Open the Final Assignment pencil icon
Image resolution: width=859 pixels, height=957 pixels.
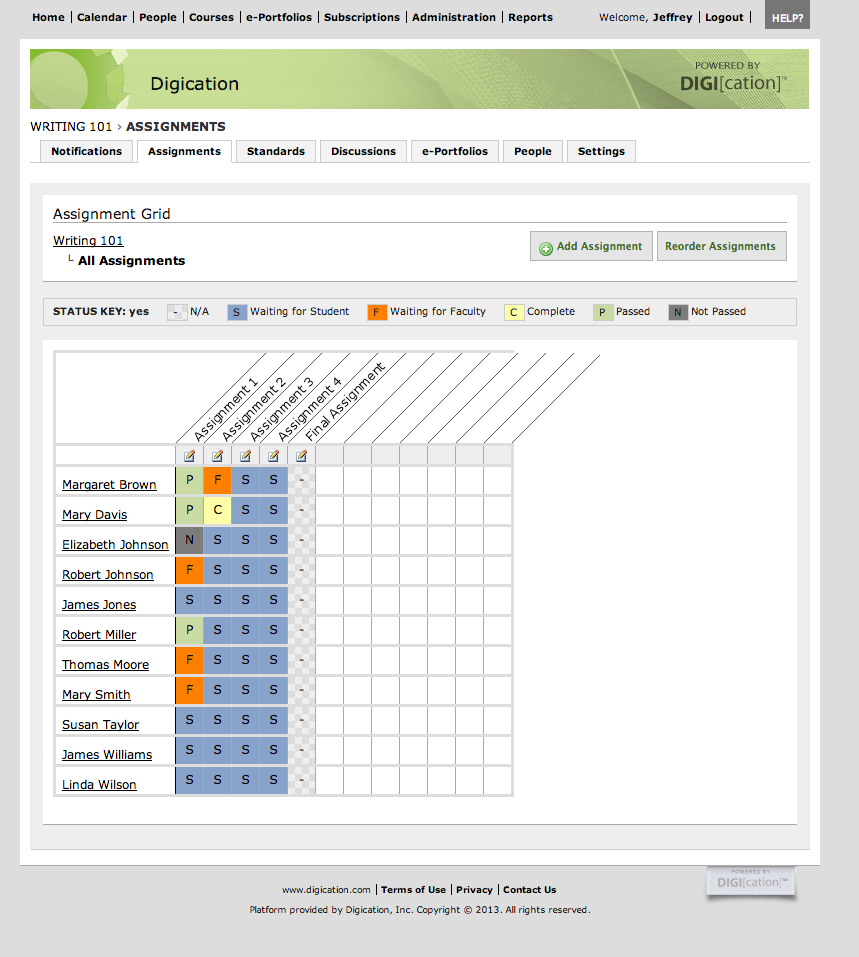[301, 455]
